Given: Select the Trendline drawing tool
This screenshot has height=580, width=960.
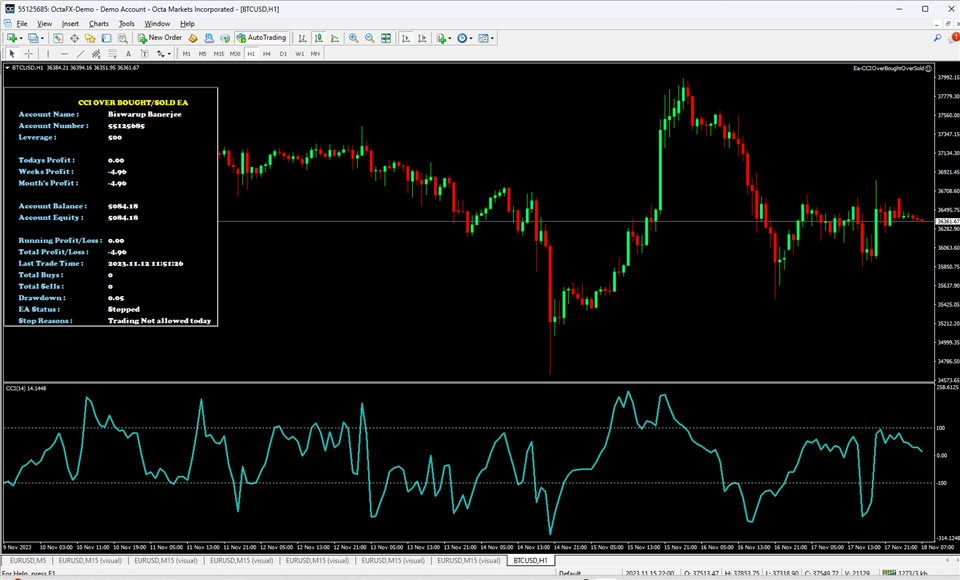Looking at the screenshot, I should tap(81, 54).
